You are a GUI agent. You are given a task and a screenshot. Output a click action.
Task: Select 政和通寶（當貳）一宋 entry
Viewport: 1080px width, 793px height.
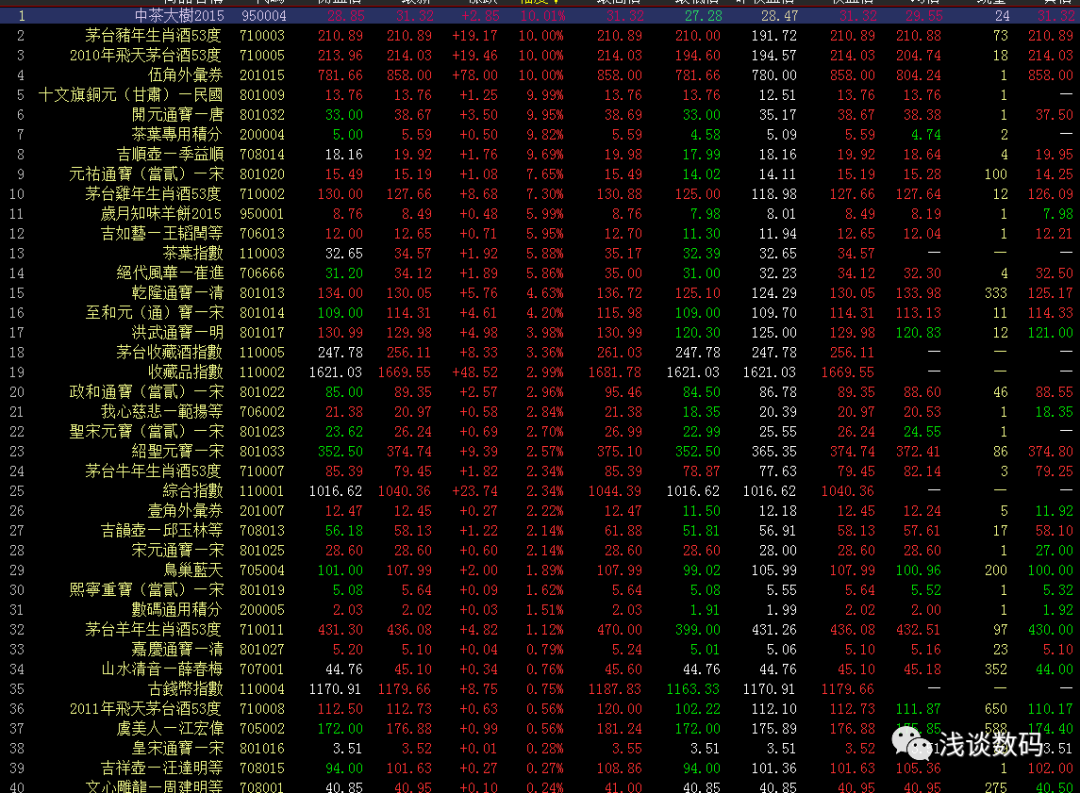pos(147,392)
